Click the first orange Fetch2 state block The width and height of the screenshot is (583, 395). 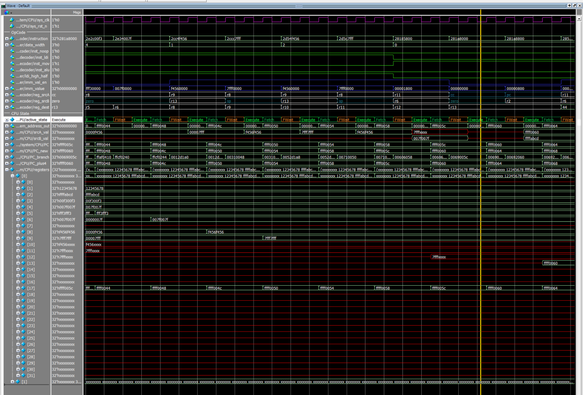[123, 120]
